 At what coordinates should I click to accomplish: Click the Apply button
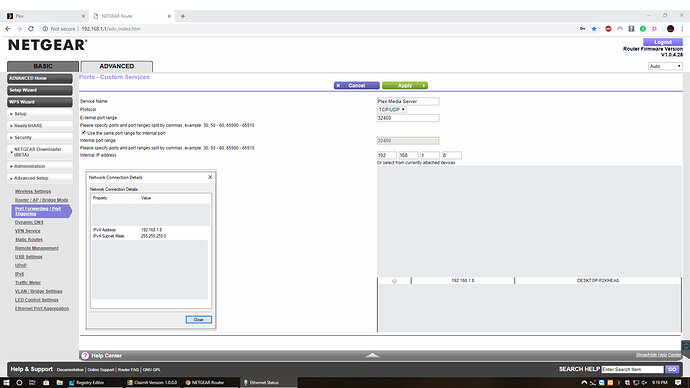404,85
